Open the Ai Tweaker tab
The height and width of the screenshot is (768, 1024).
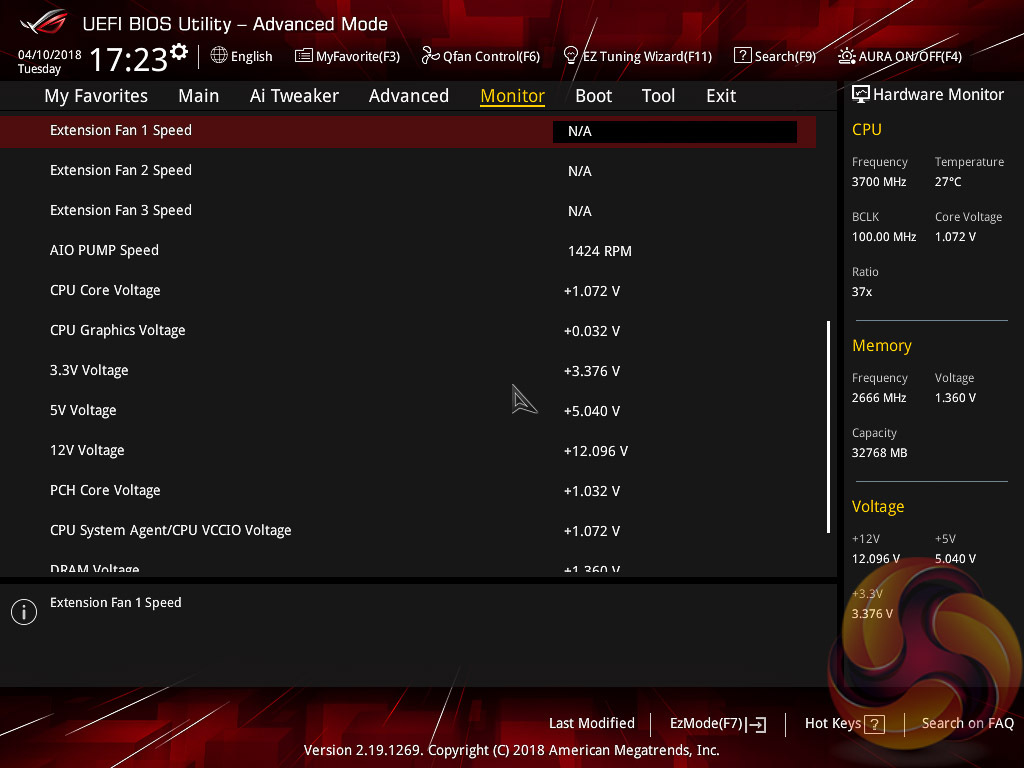coord(294,96)
